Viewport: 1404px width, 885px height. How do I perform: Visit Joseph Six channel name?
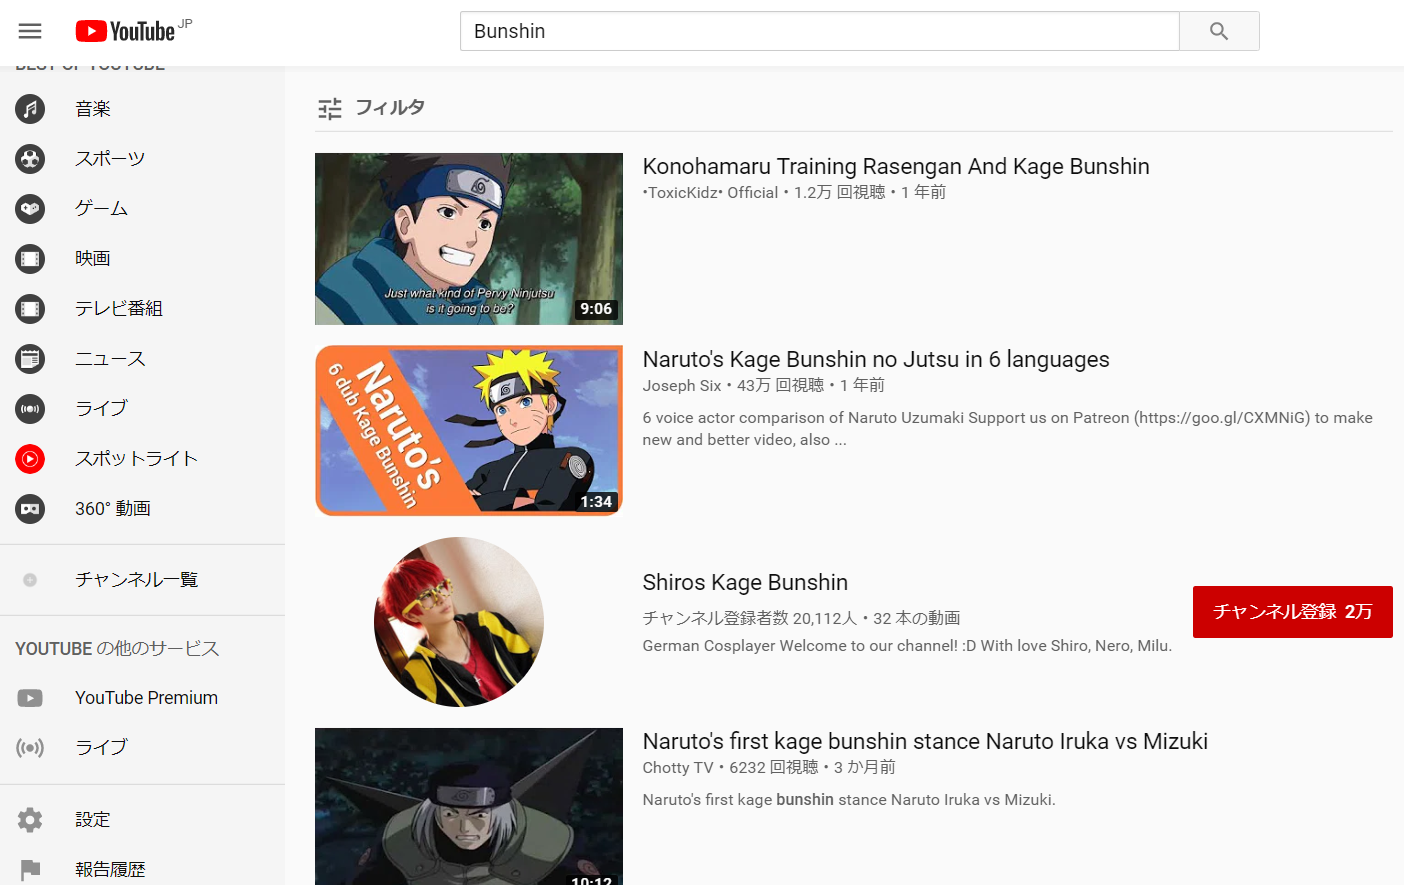682,386
